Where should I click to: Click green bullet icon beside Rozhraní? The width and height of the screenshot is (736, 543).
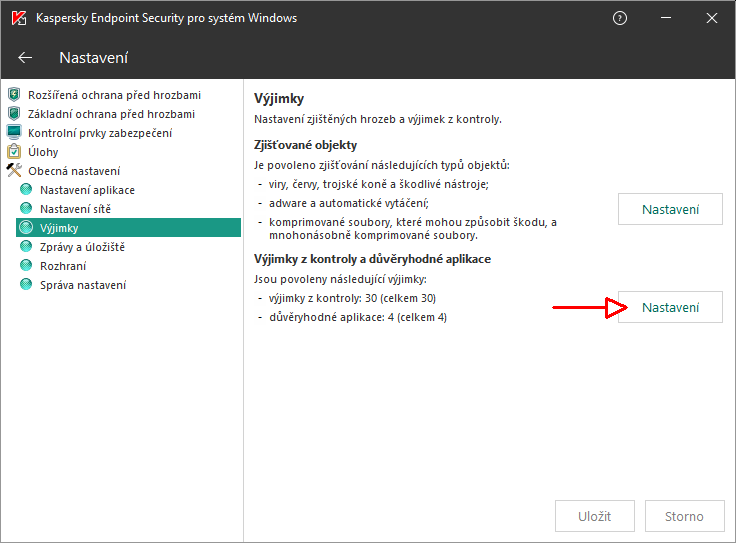pyautogui.click(x=26, y=266)
